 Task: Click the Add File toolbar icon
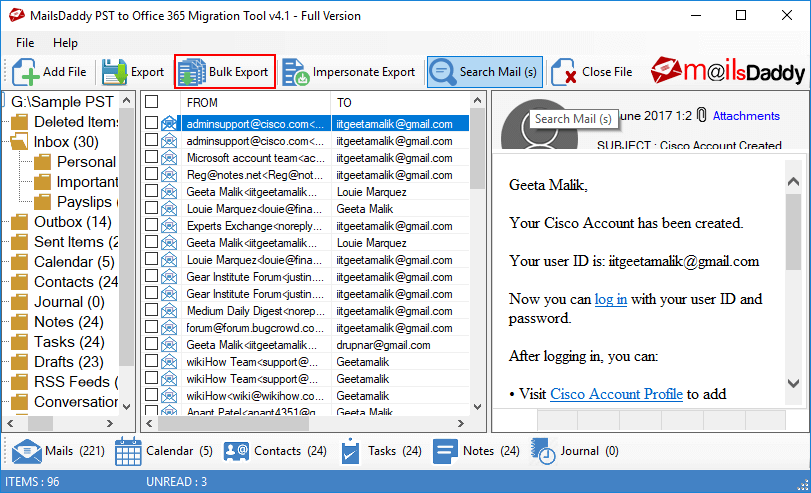25,72
